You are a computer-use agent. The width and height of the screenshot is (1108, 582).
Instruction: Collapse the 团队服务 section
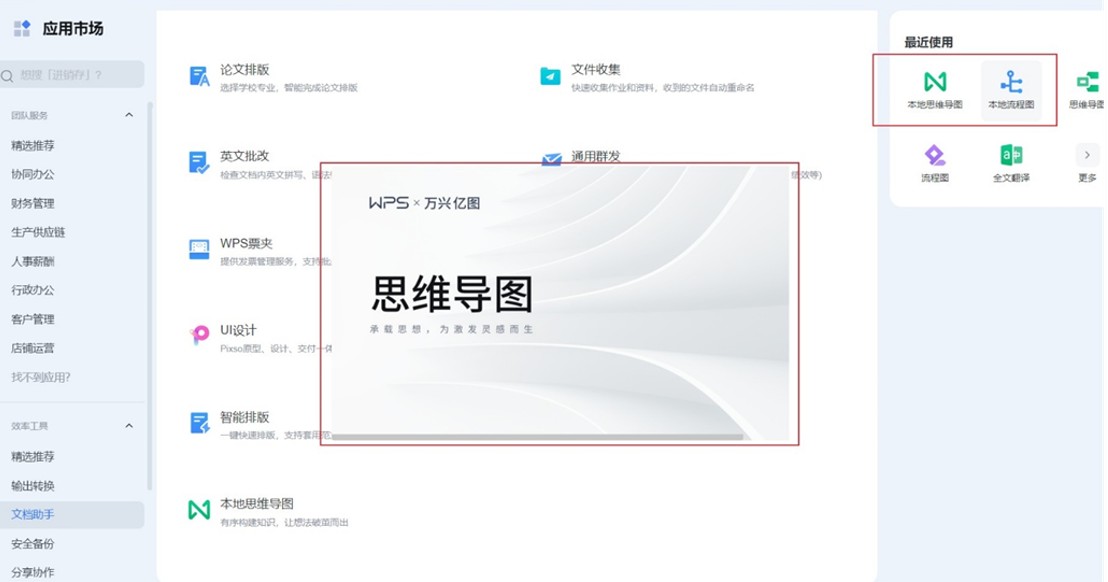[x=129, y=115]
